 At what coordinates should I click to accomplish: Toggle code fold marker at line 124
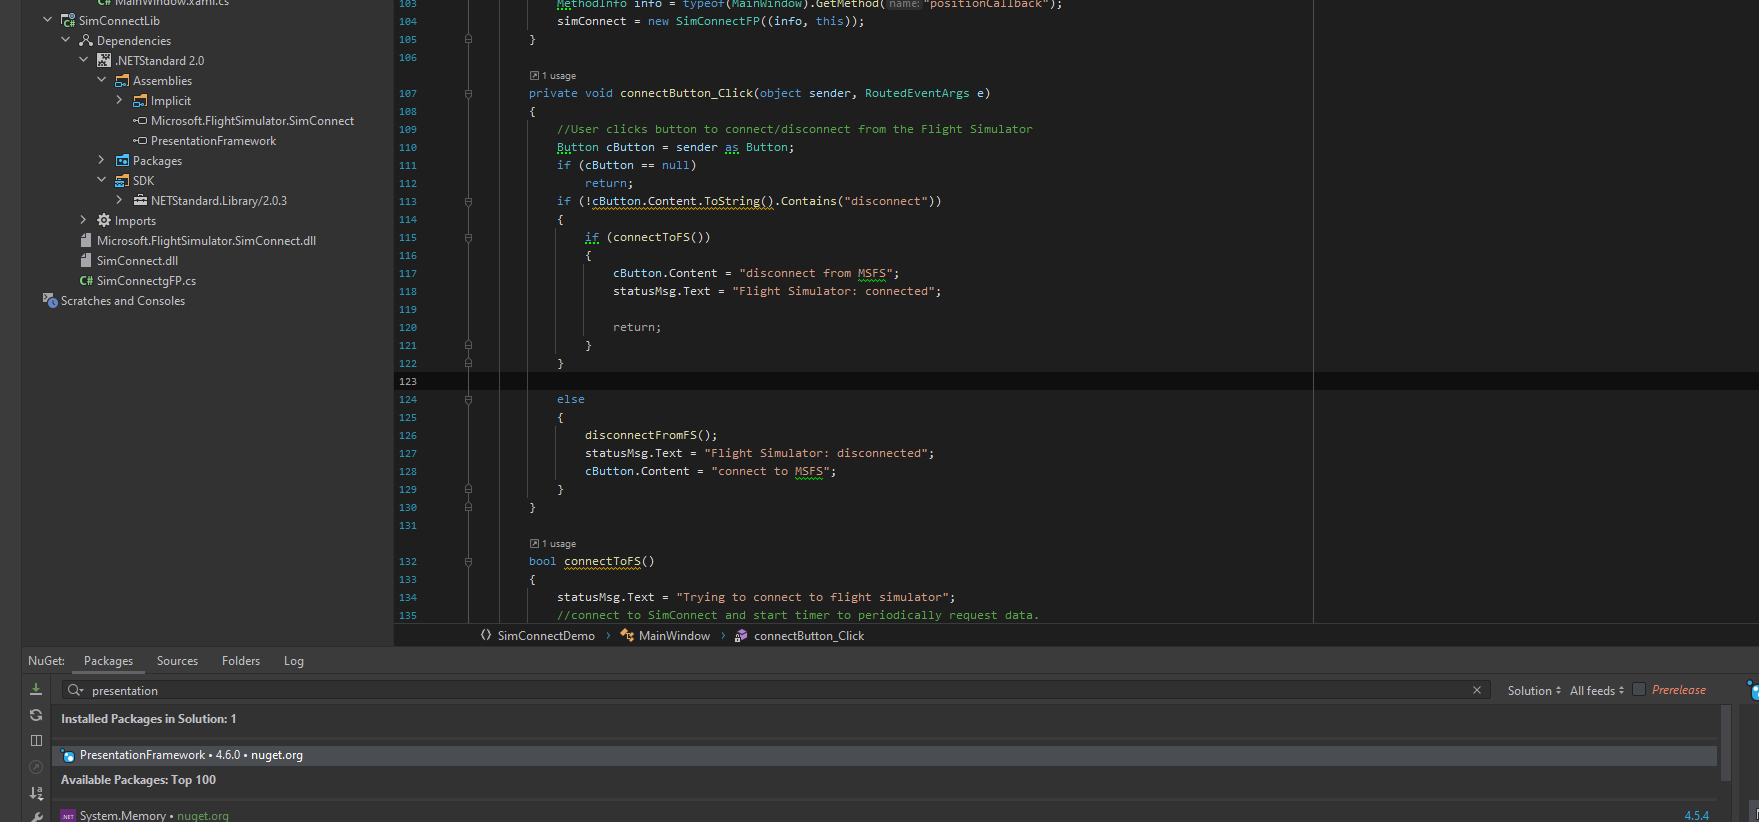[x=468, y=400]
